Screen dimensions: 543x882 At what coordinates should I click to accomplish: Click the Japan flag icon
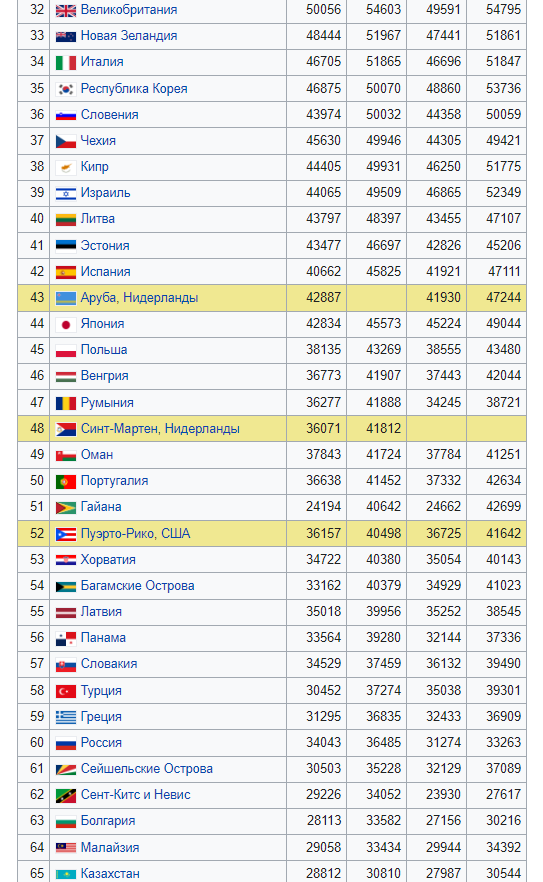(x=66, y=325)
